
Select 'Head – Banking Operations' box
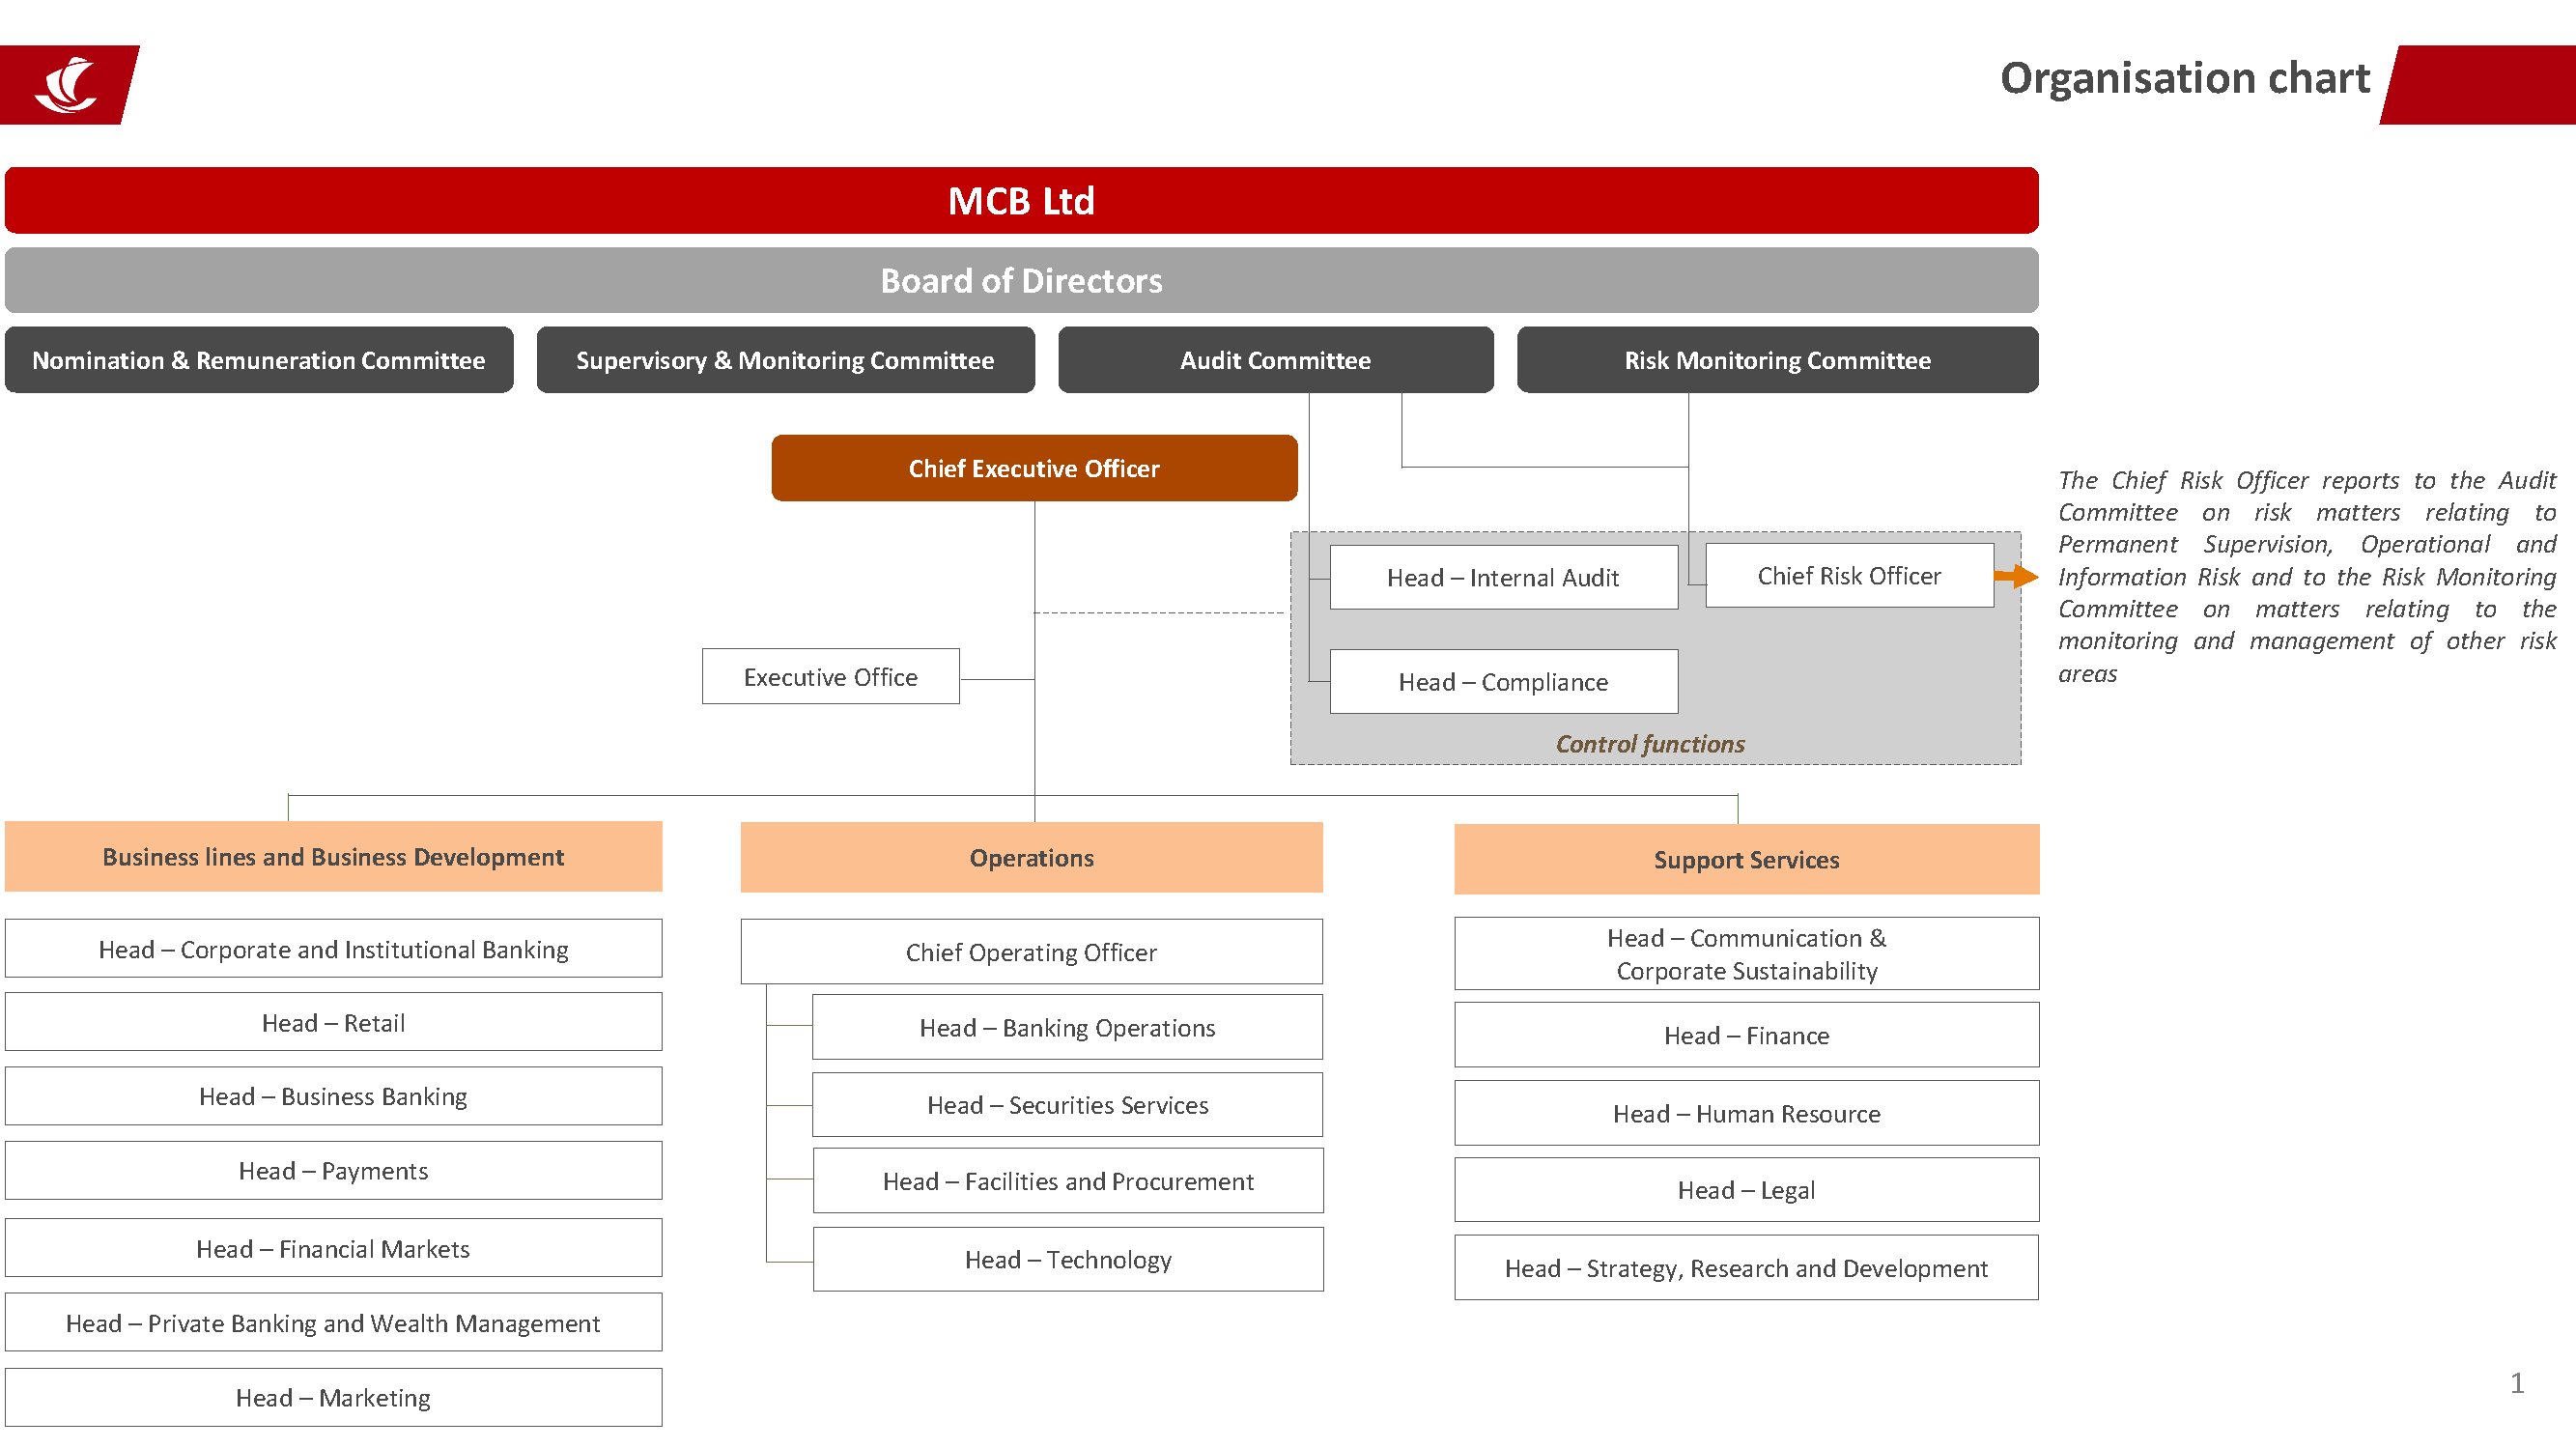[x=1067, y=1028]
